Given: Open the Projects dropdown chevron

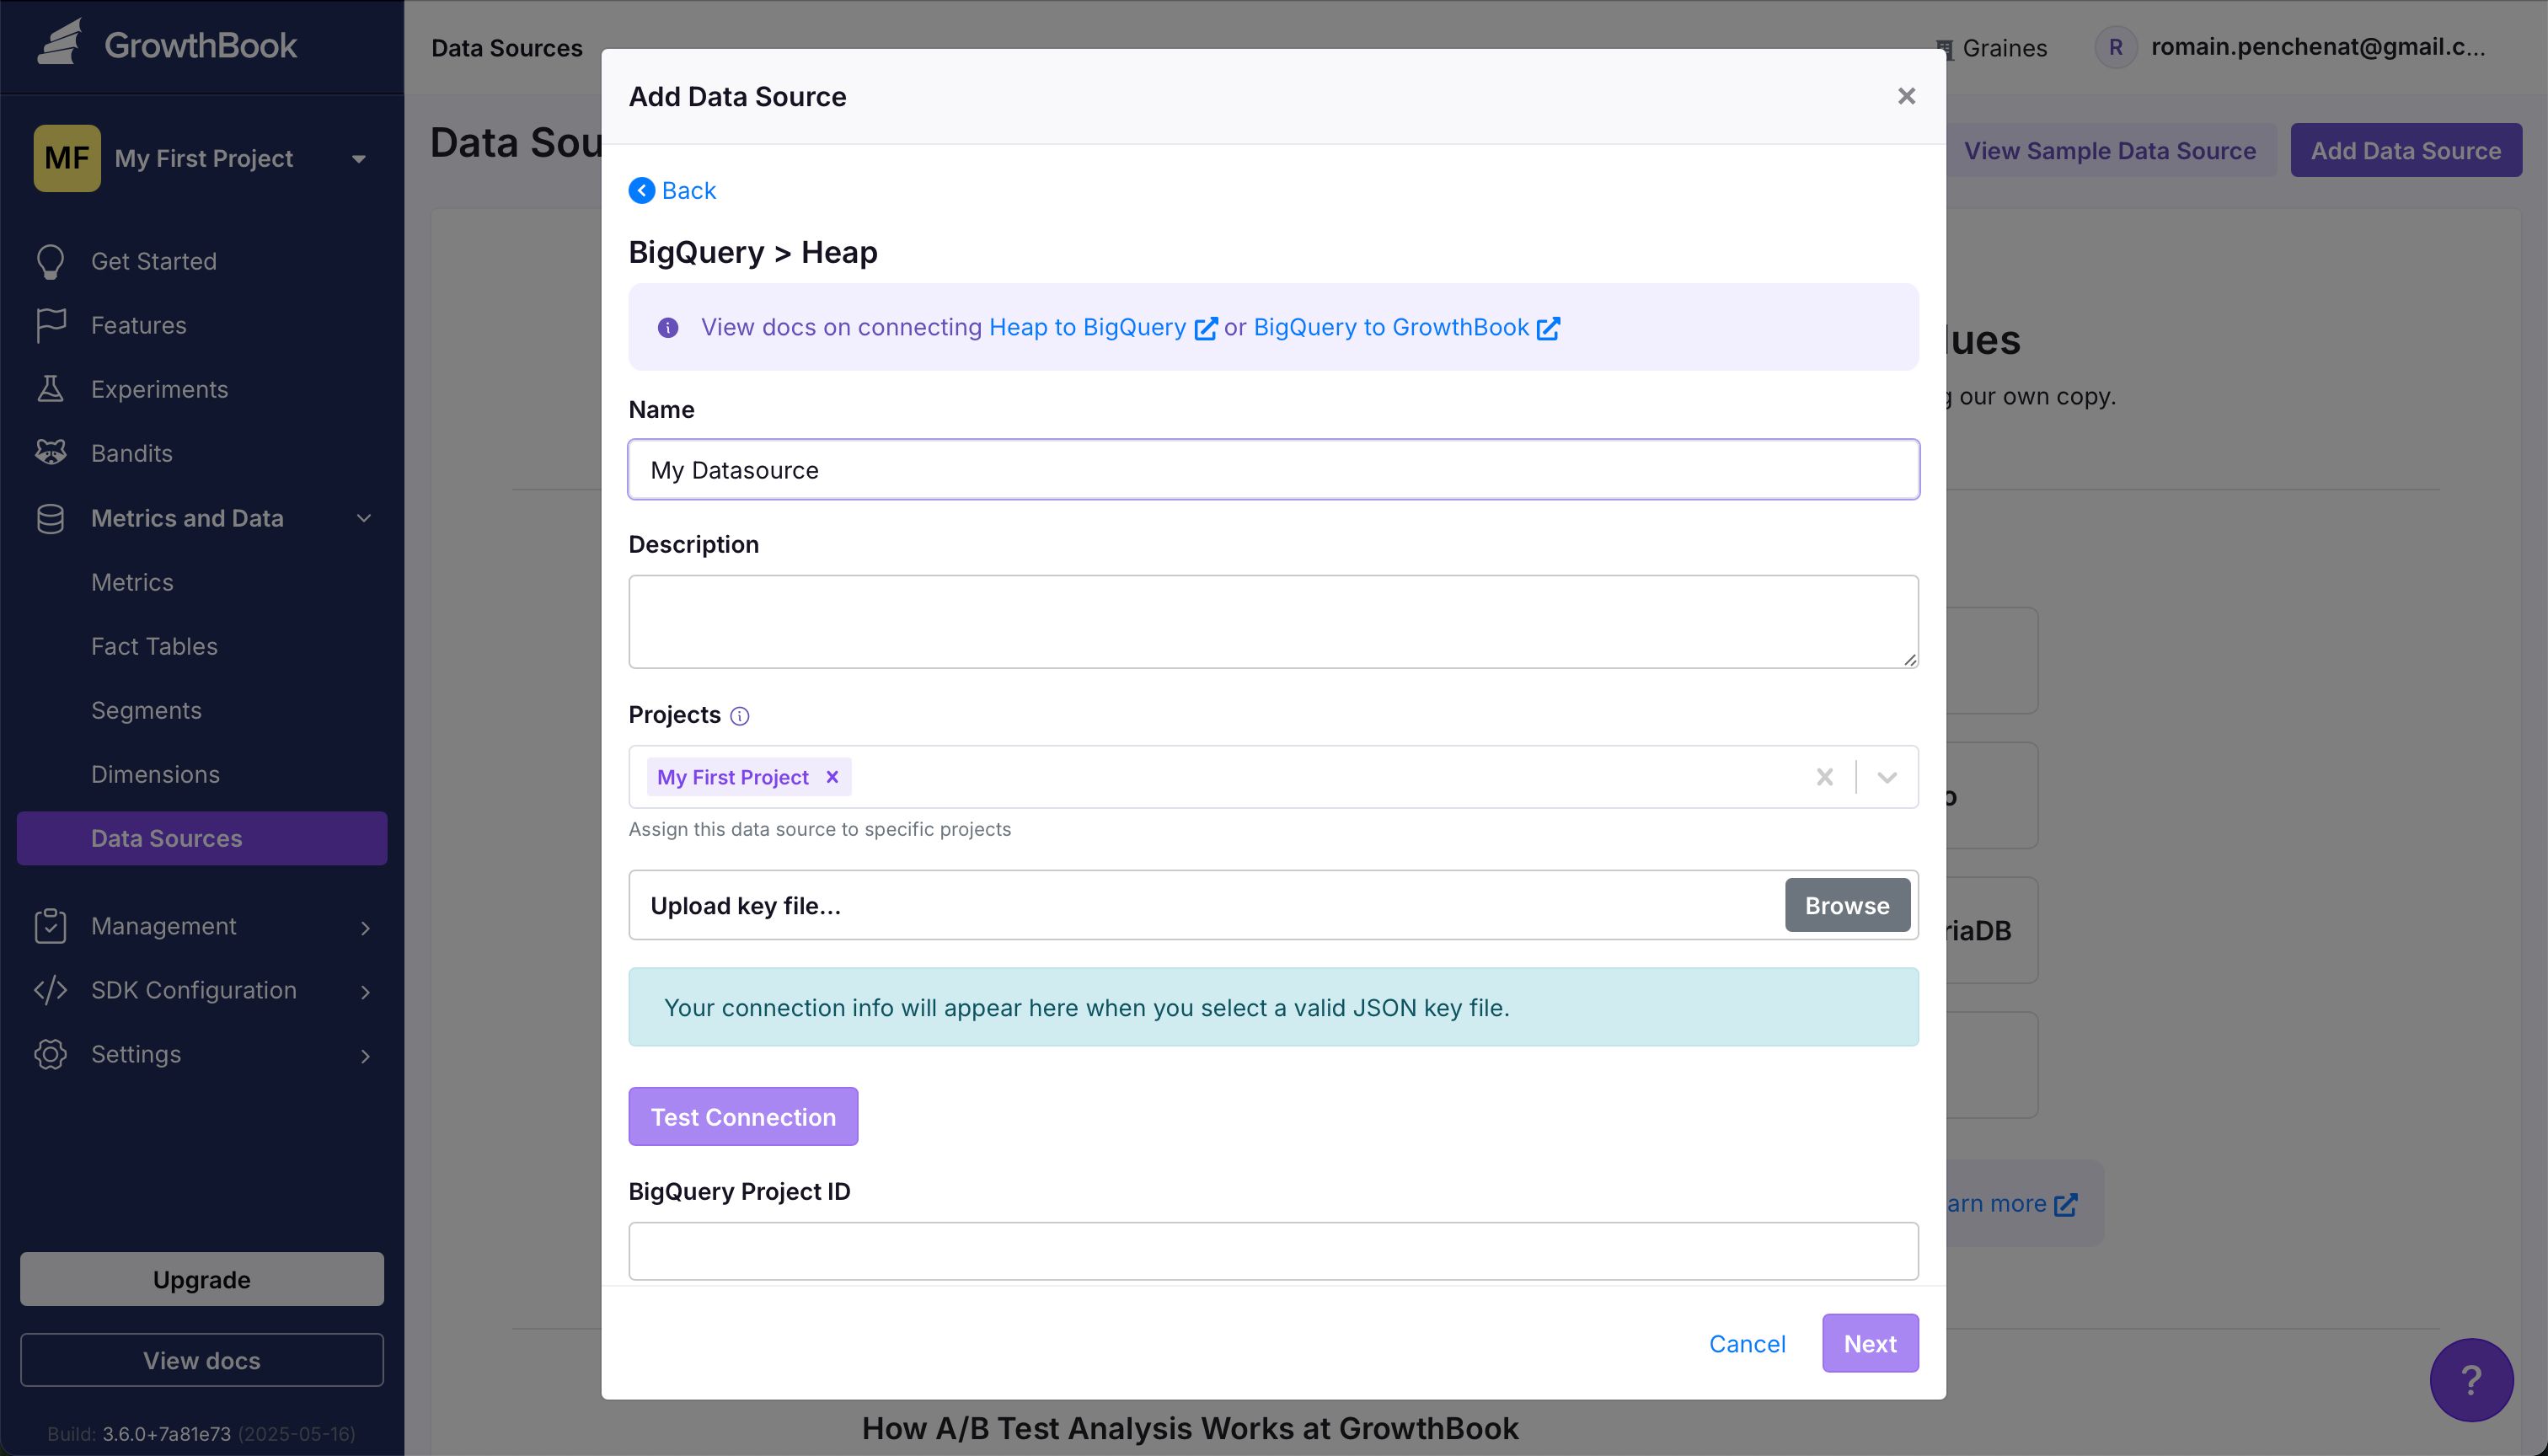Looking at the screenshot, I should pos(1887,777).
